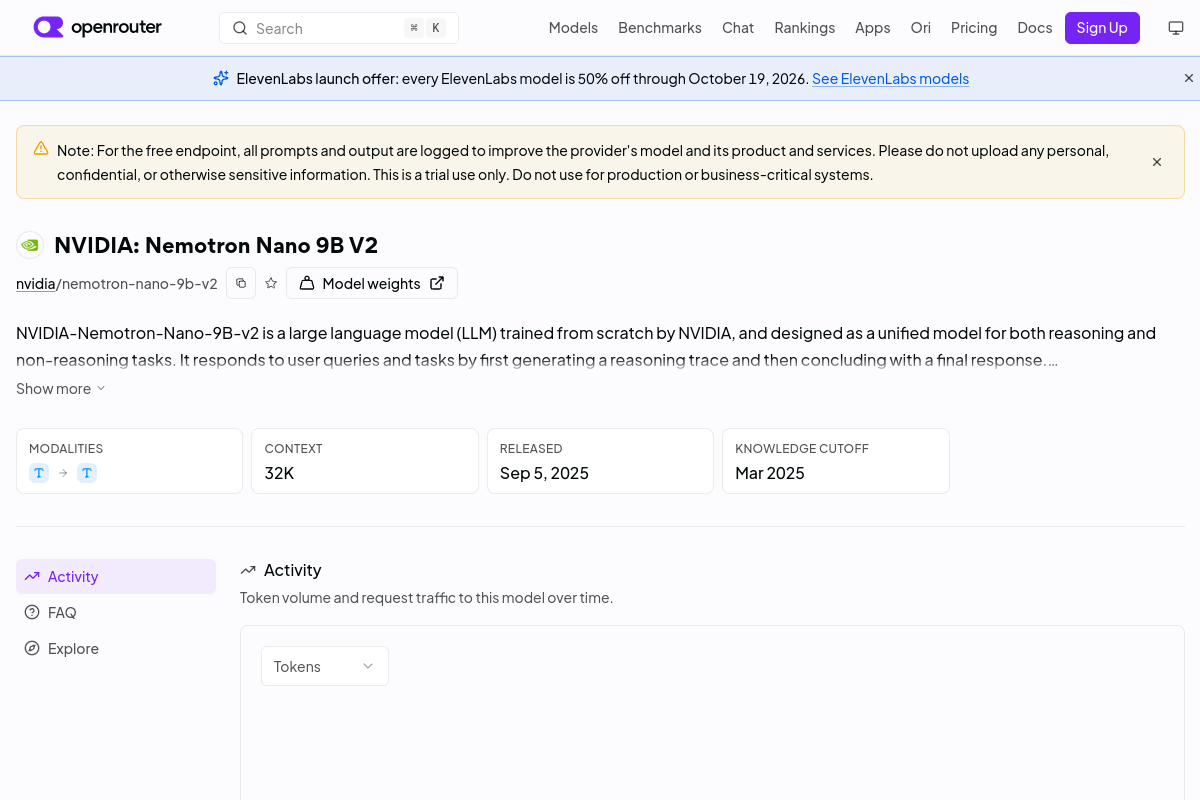The height and width of the screenshot is (800, 1200).
Task: Select the Activity sidebar tab
Action: coord(116,576)
